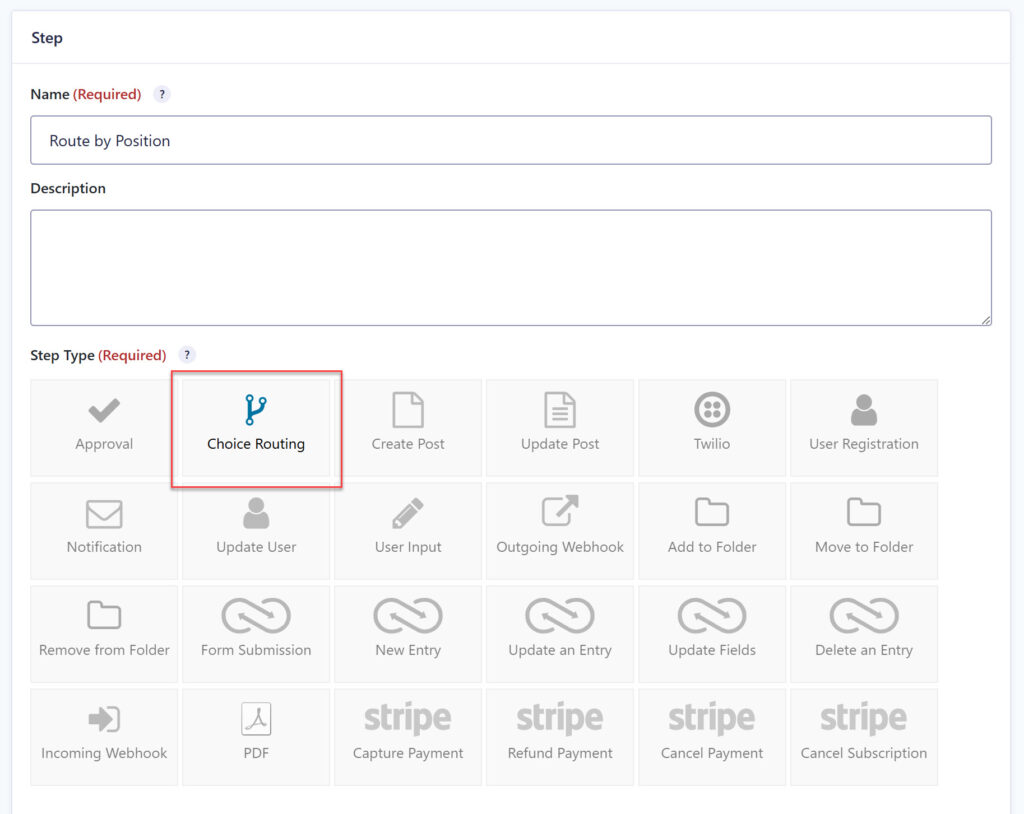Pick the Update User step type
Screen dimensions: 1024x814
pos(256,531)
